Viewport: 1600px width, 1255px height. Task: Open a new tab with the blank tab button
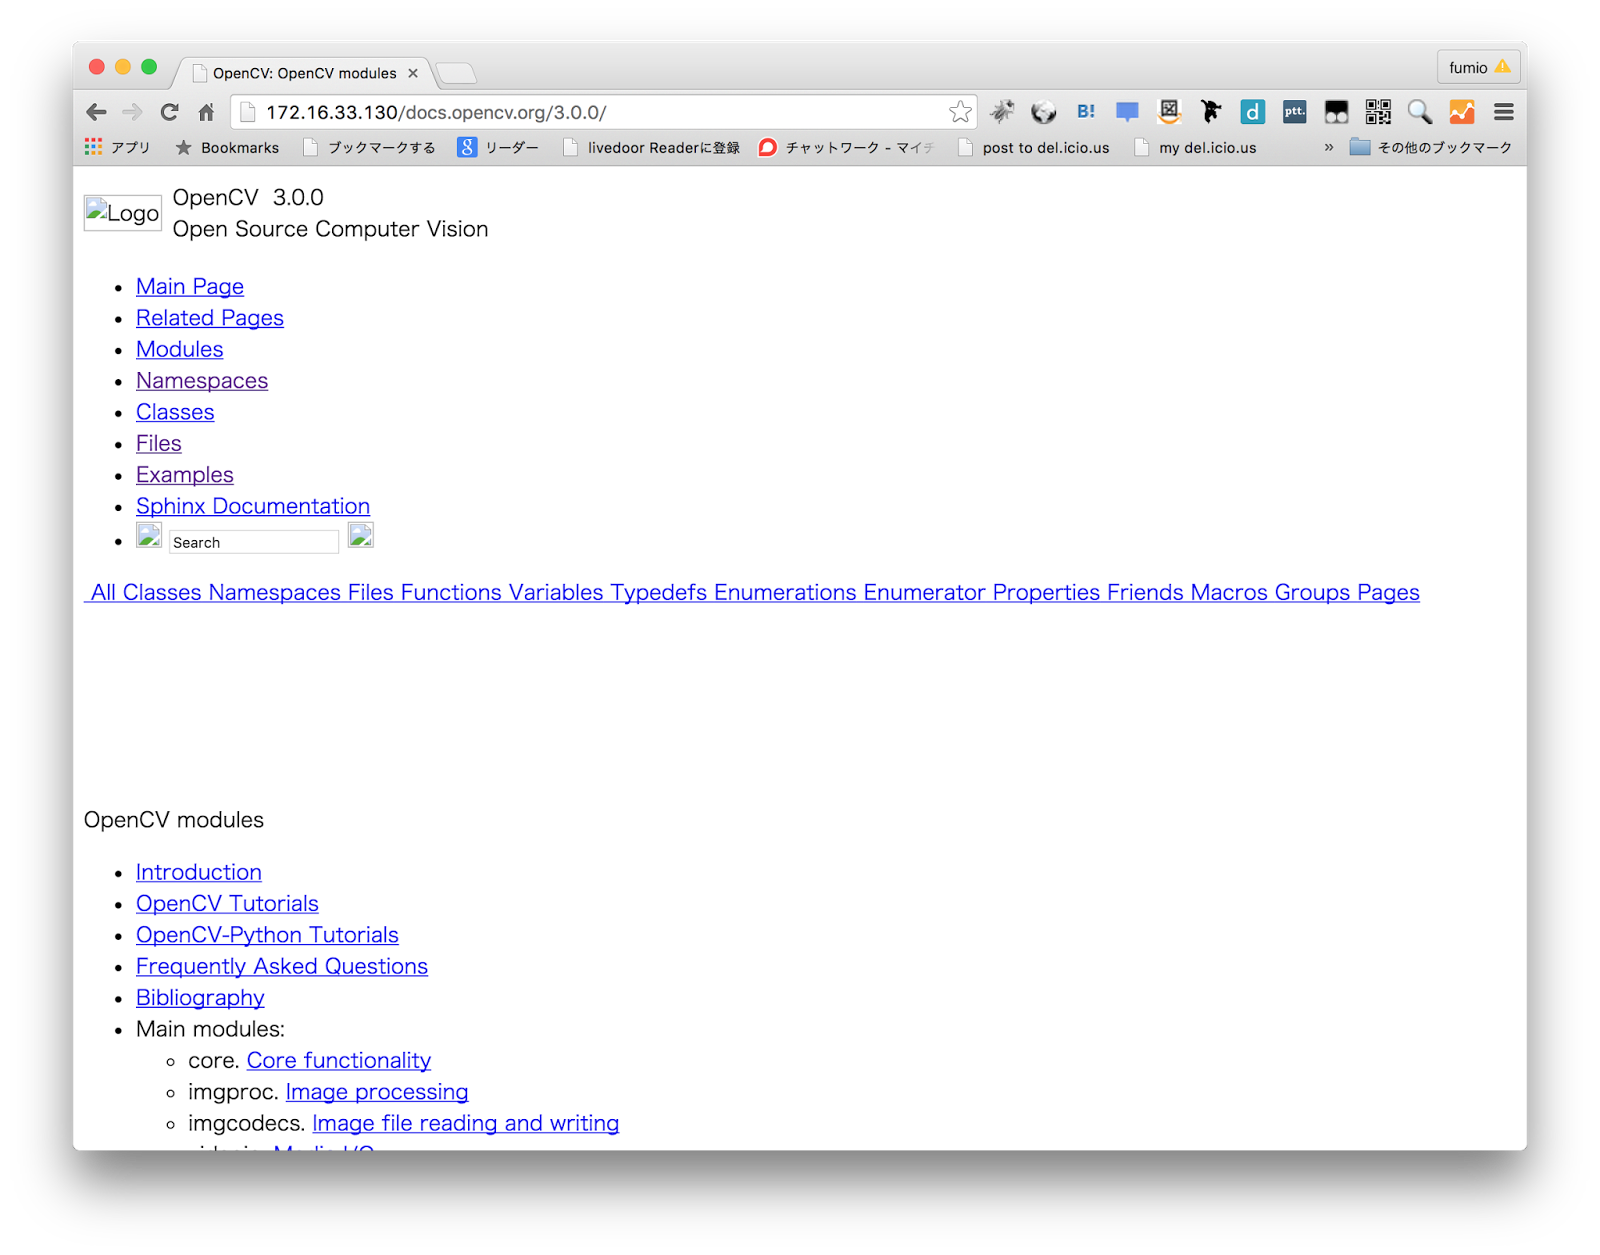click(456, 73)
